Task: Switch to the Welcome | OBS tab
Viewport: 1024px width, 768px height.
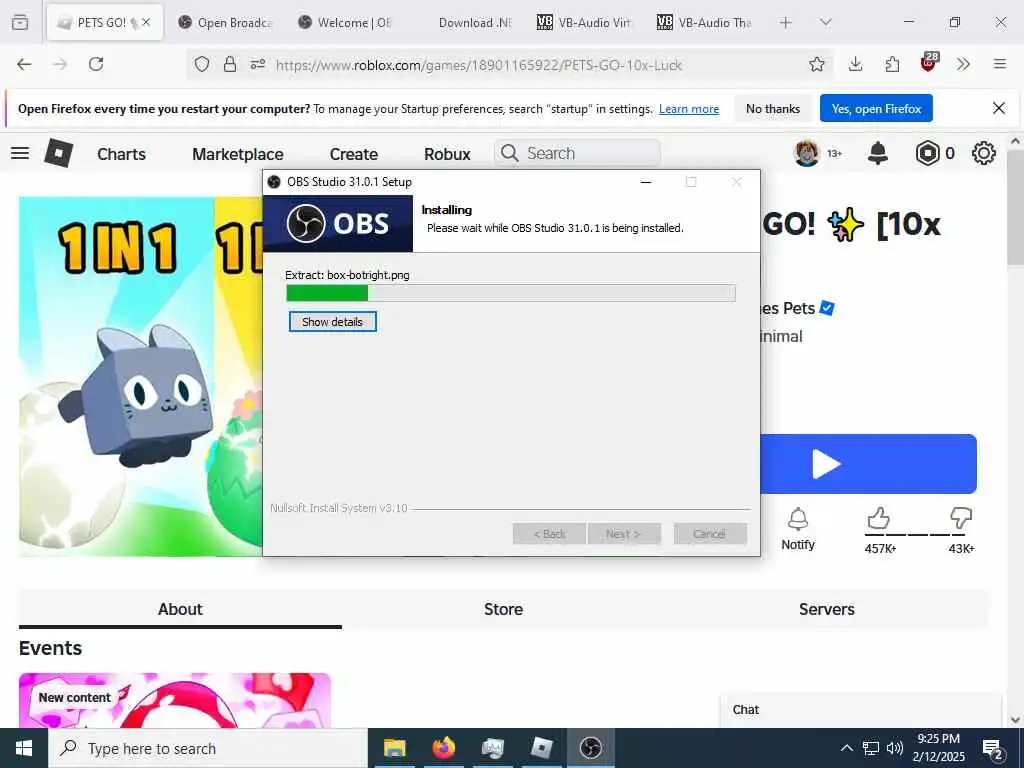Action: [345, 22]
